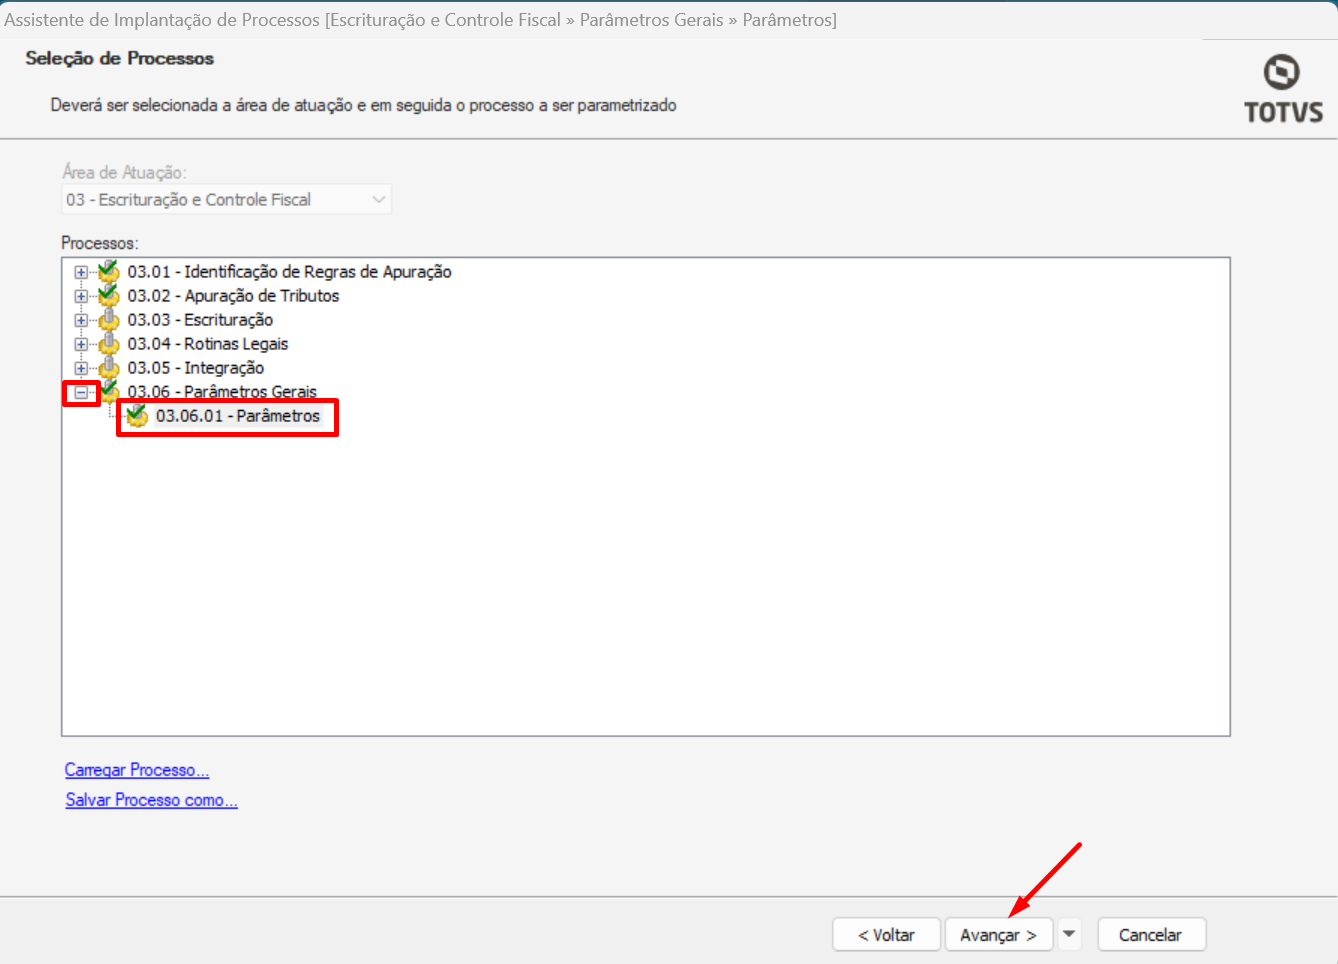Open the Carregar Processo link

click(137, 770)
